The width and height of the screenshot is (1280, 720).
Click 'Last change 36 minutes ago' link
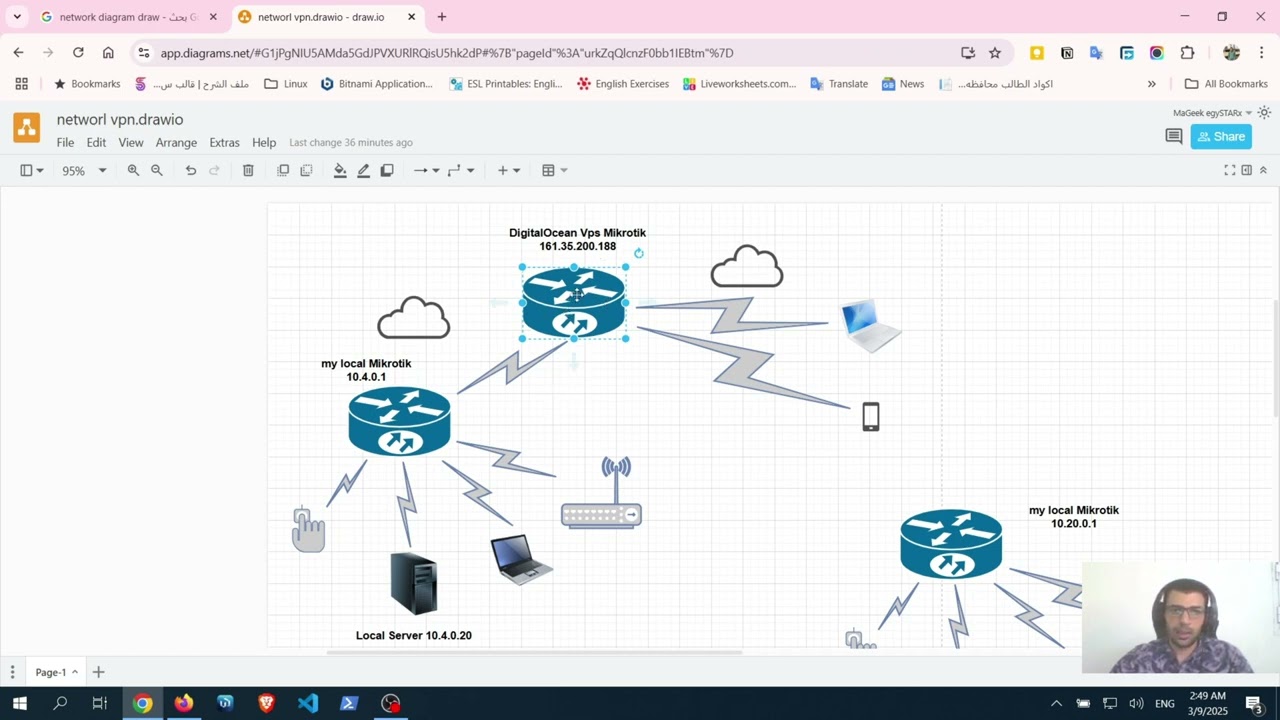point(351,143)
